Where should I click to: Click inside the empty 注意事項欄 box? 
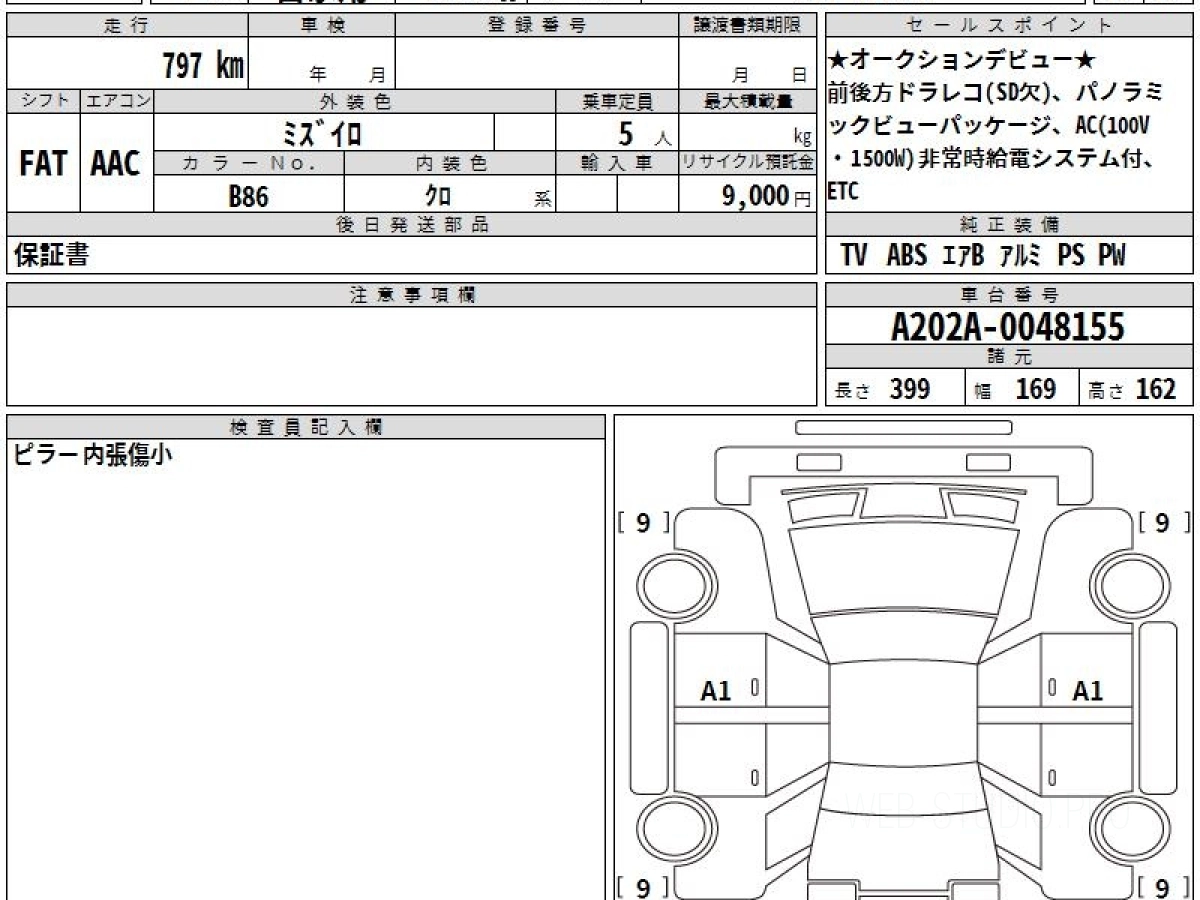pos(410,355)
